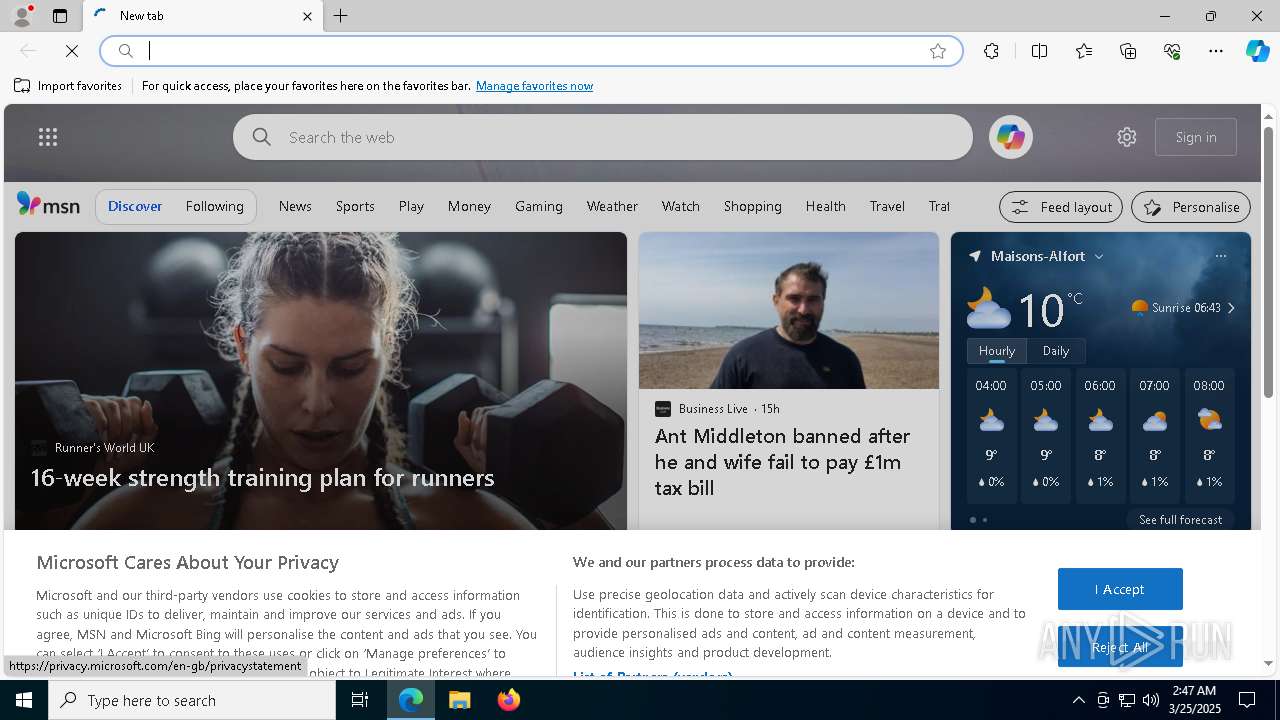The width and height of the screenshot is (1280, 720).
Task: Open the 16-week strength training article
Action: [x=262, y=478]
